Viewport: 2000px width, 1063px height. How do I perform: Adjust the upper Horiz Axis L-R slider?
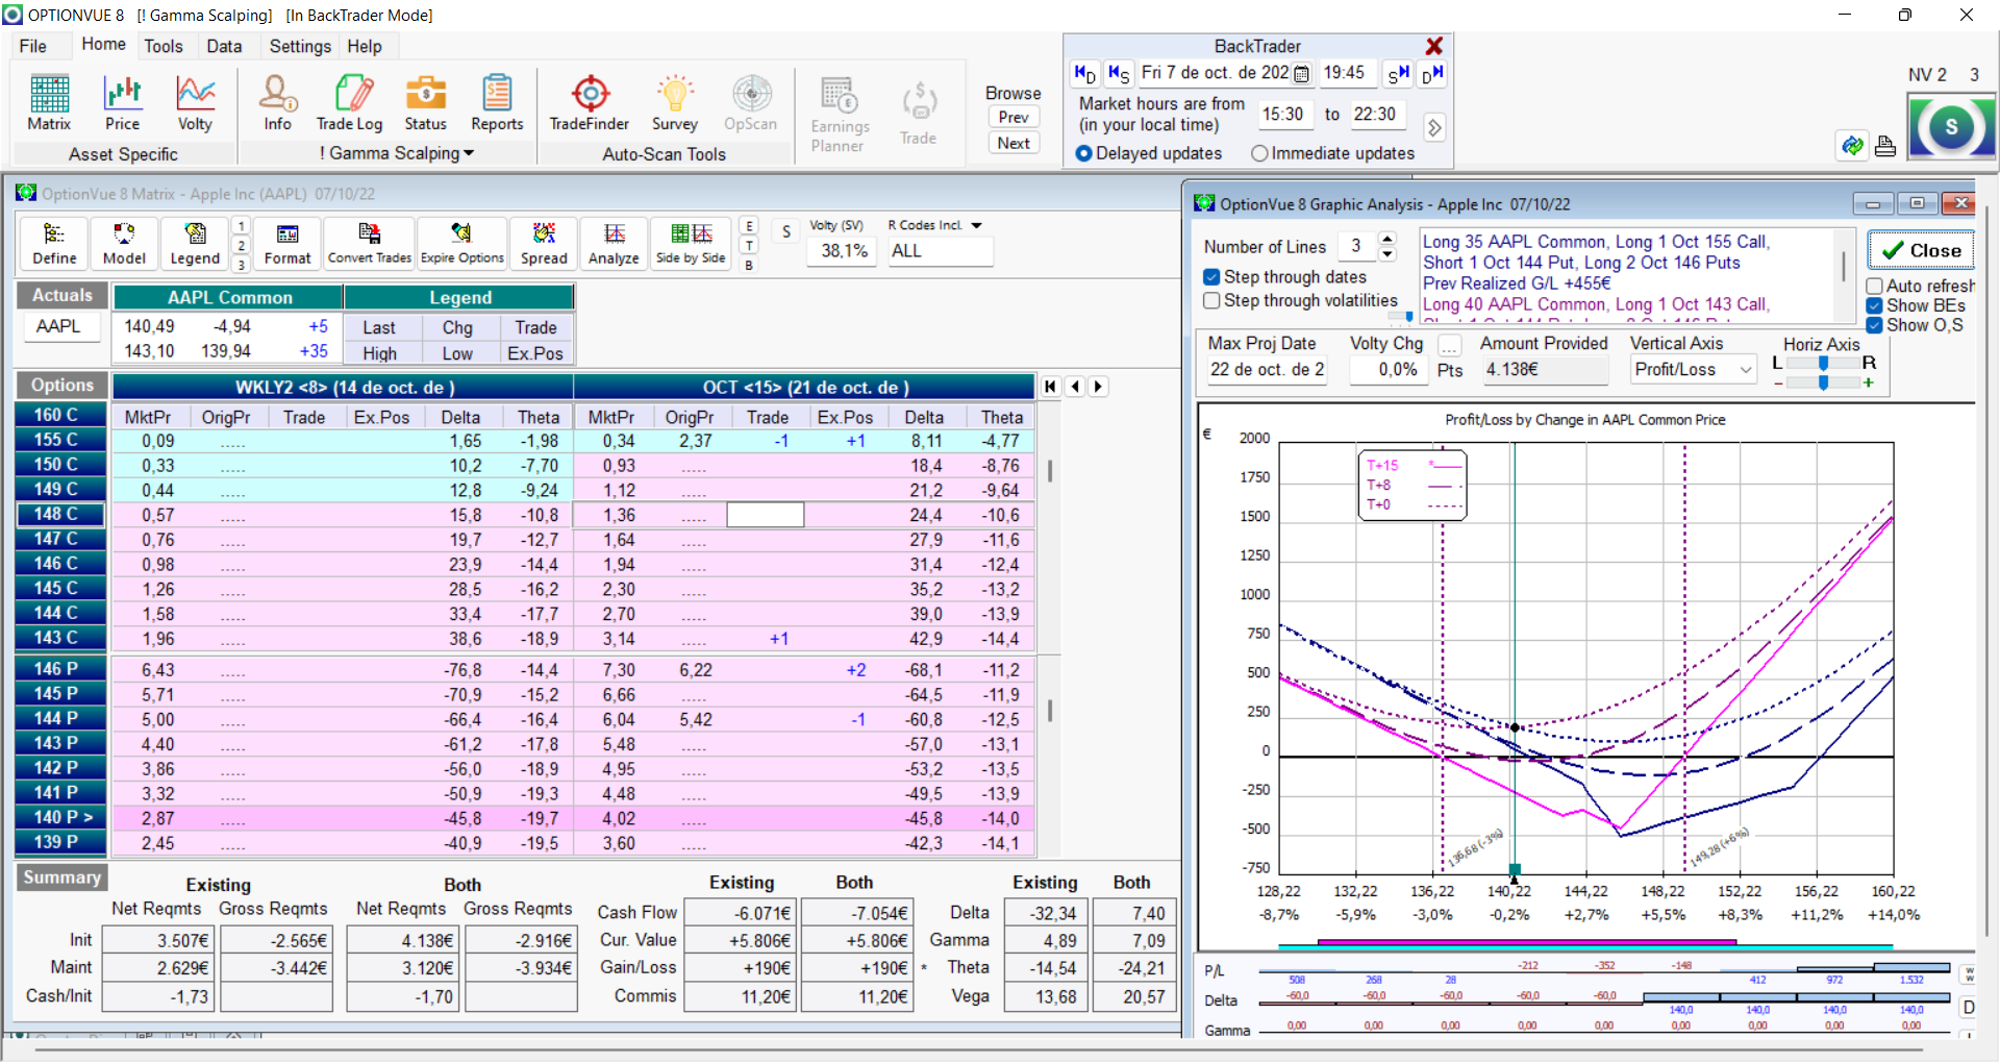1823,363
